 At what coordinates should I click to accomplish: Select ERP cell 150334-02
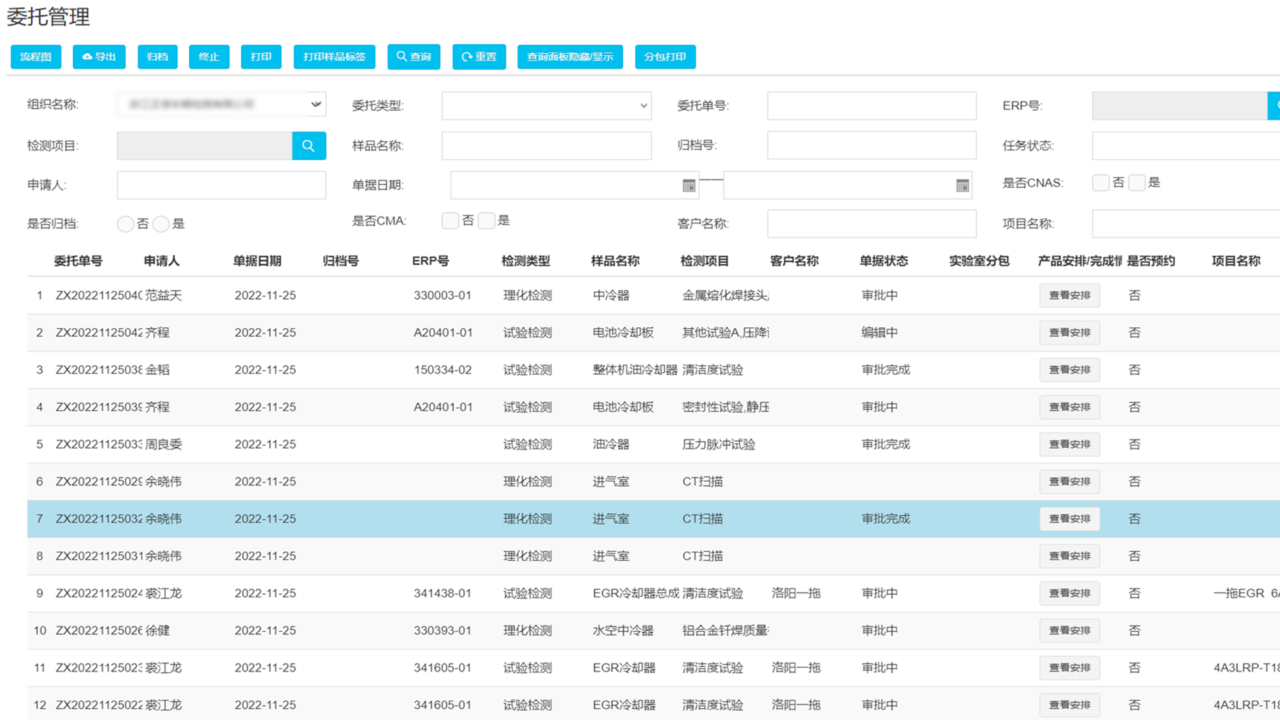click(x=443, y=370)
